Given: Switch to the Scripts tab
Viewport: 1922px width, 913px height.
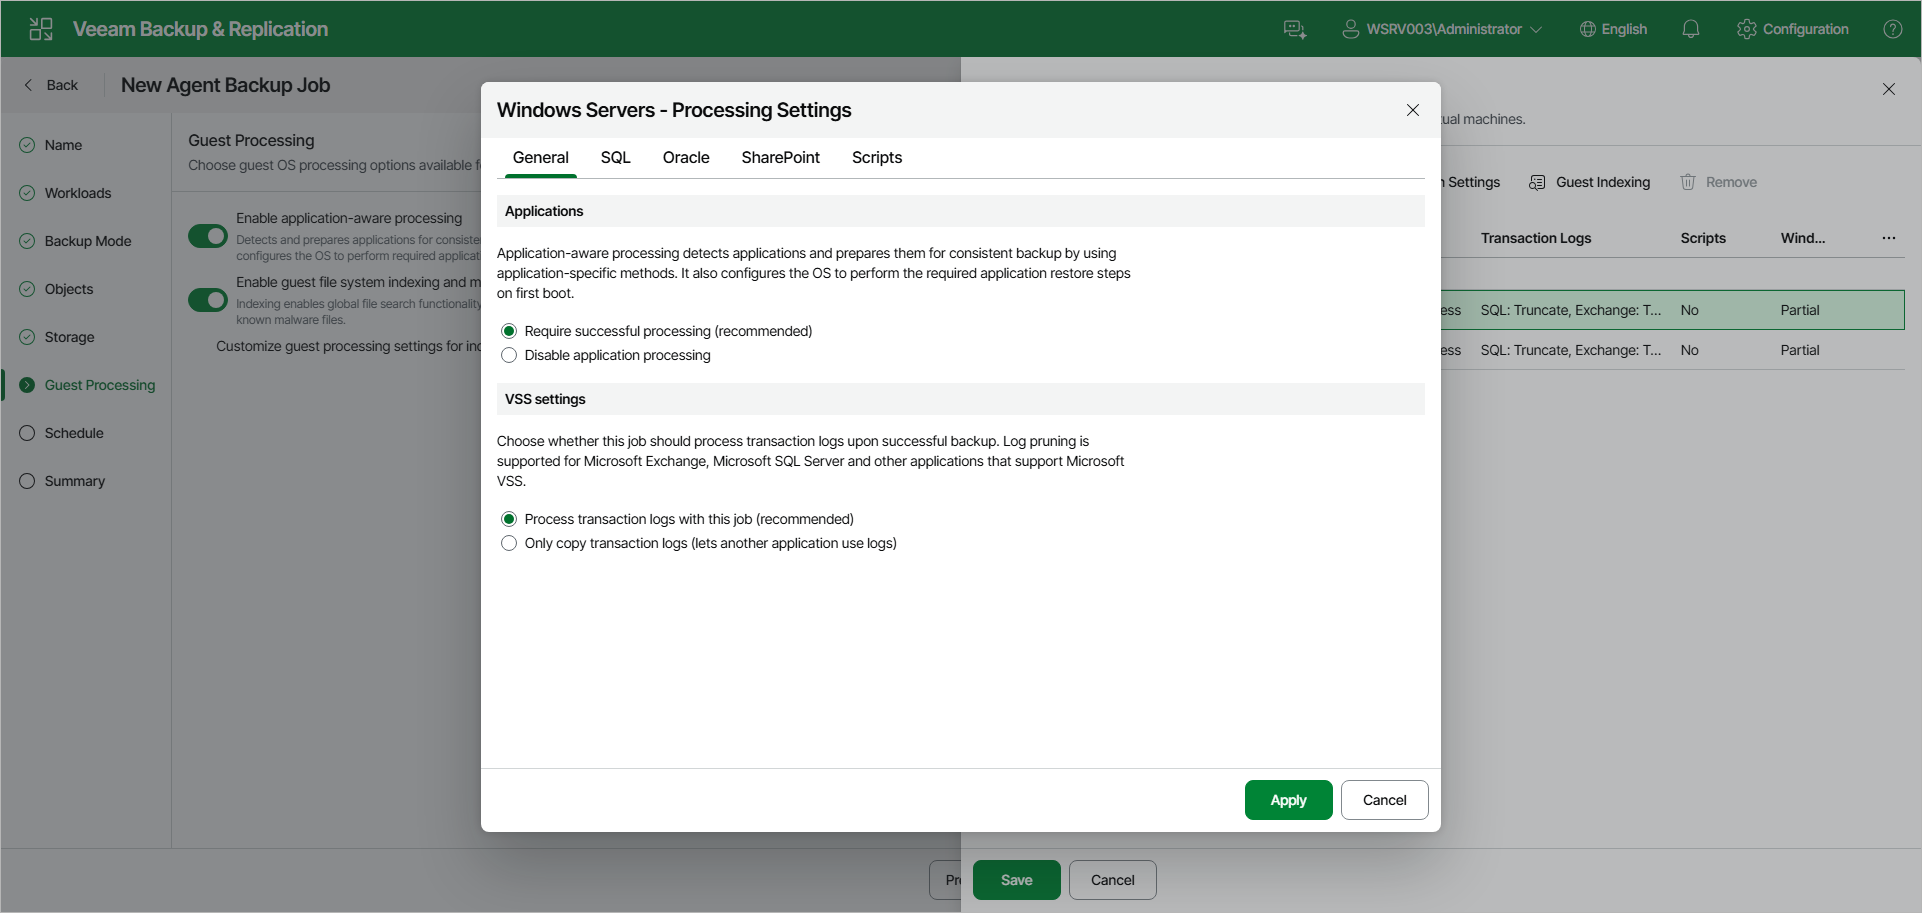Looking at the screenshot, I should [x=877, y=157].
